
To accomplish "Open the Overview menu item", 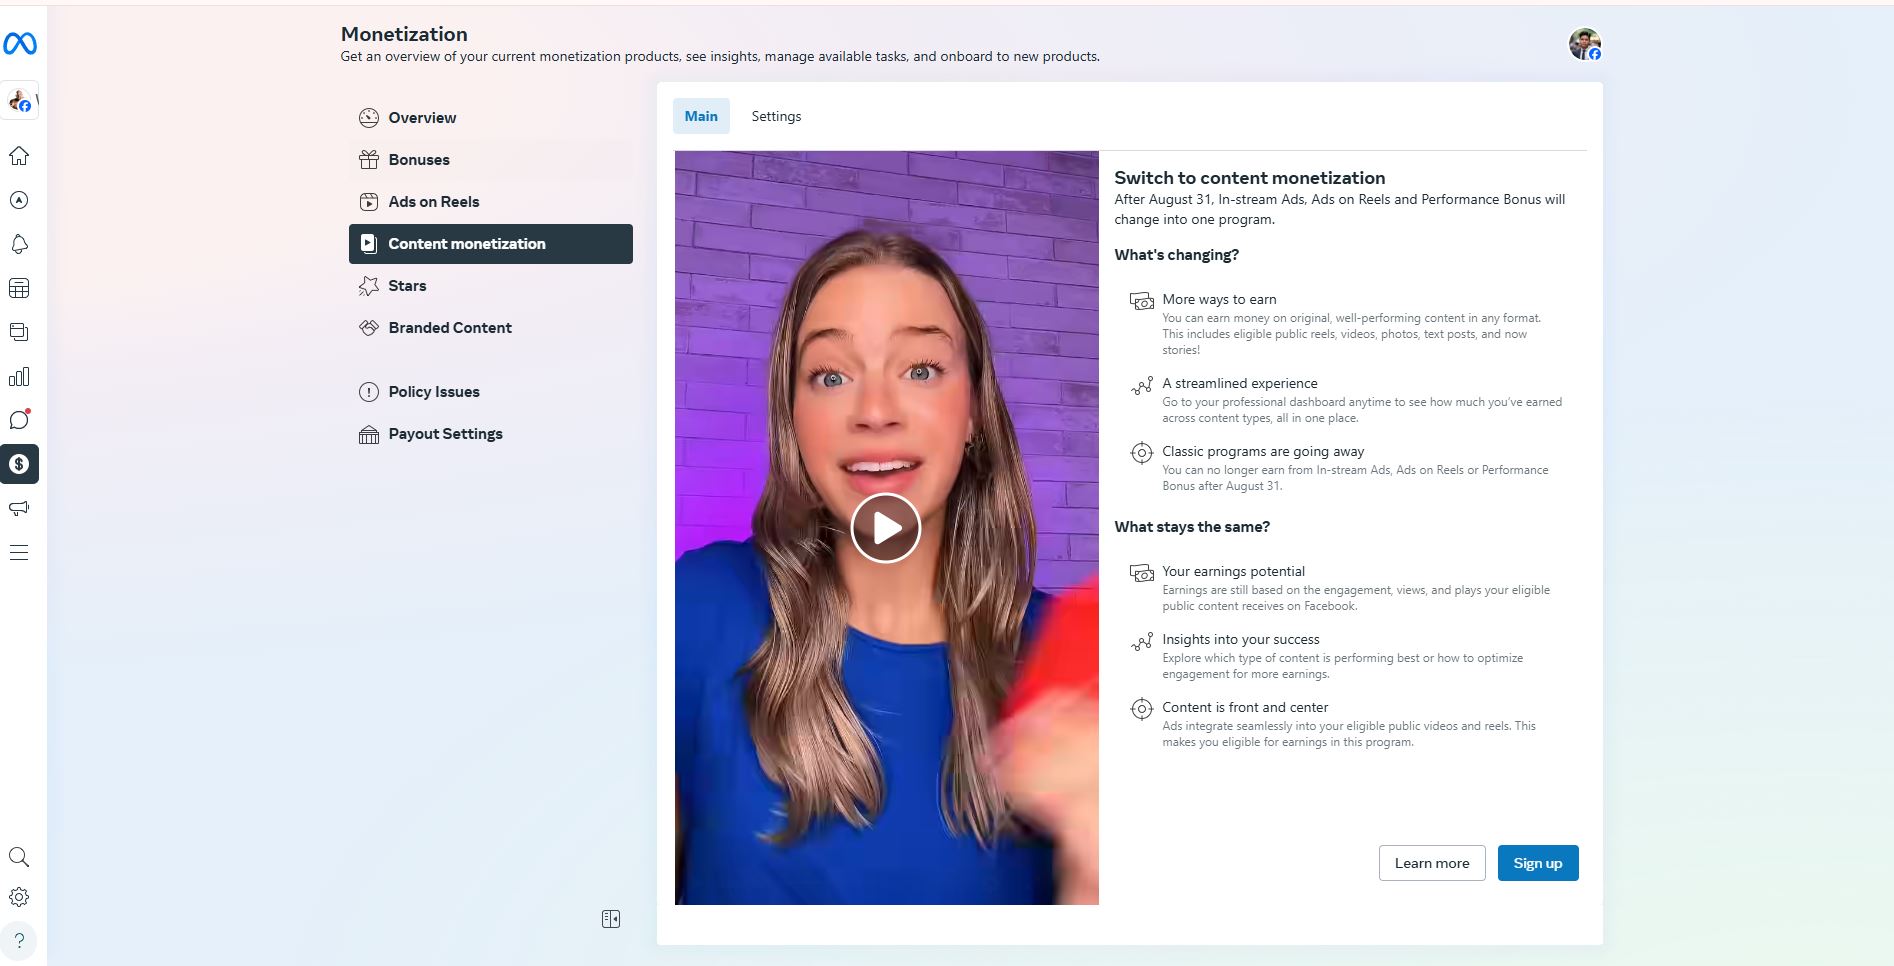I will tap(491, 118).
